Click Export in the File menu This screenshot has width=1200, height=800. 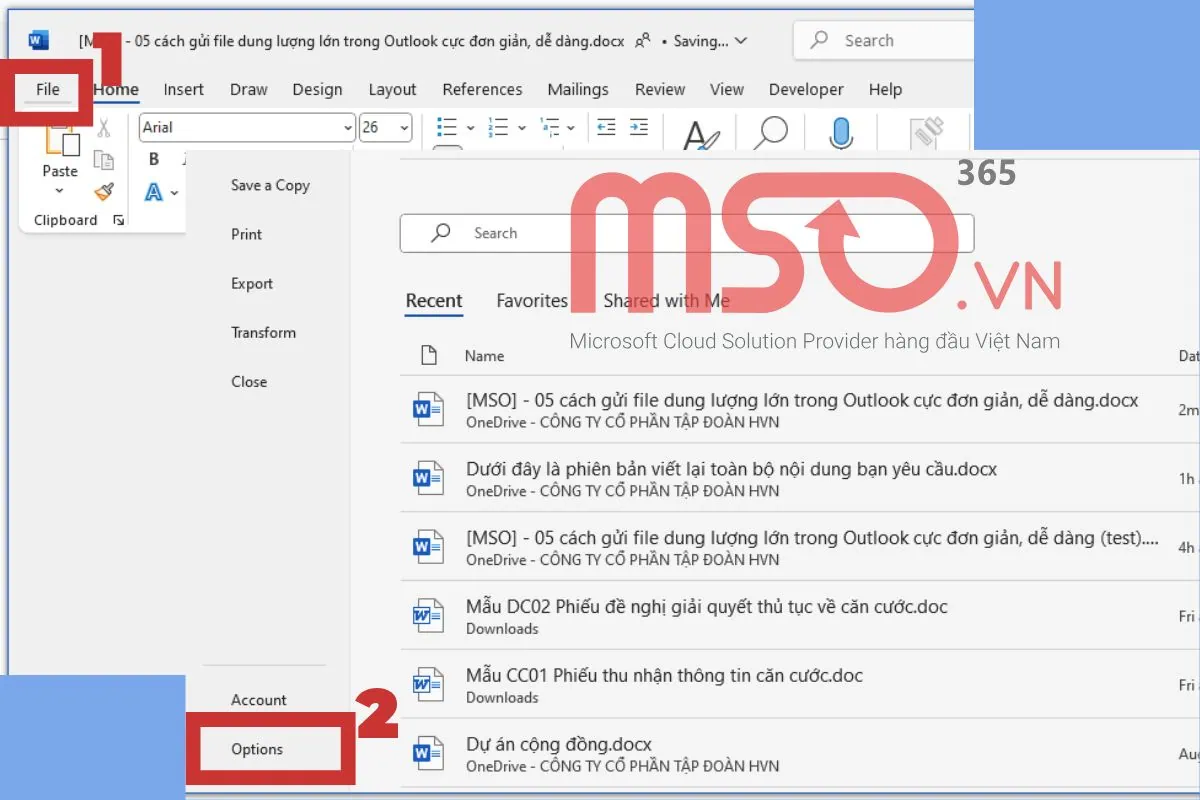tap(251, 283)
